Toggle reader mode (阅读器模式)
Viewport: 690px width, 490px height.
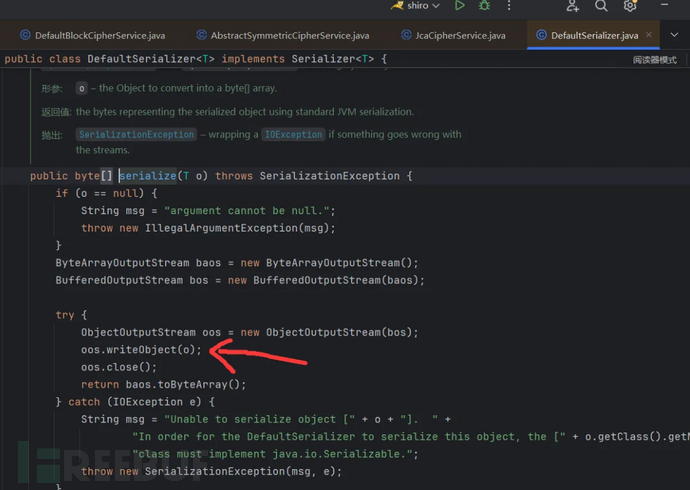[654, 60]
